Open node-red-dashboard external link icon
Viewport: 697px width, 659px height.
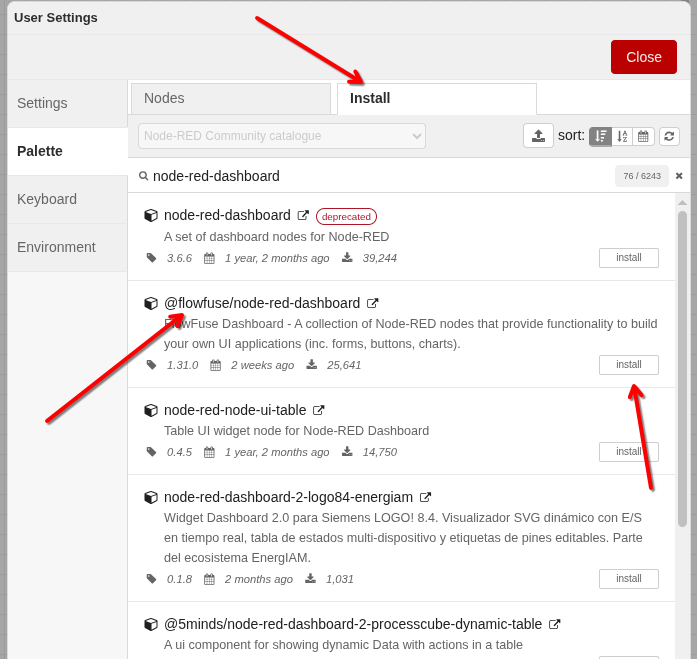[303, 215]
